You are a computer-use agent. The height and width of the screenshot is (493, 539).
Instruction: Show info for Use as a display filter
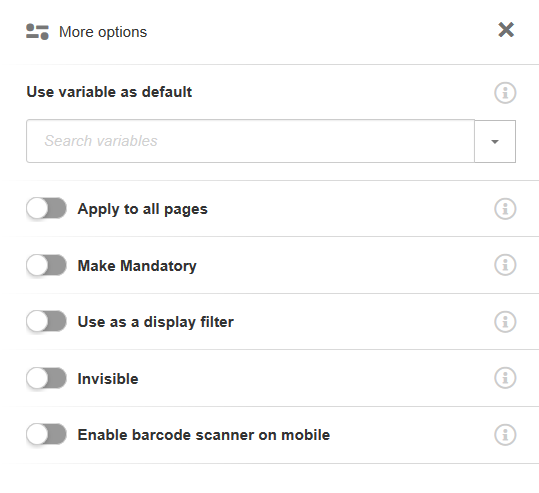click(505, 322)
